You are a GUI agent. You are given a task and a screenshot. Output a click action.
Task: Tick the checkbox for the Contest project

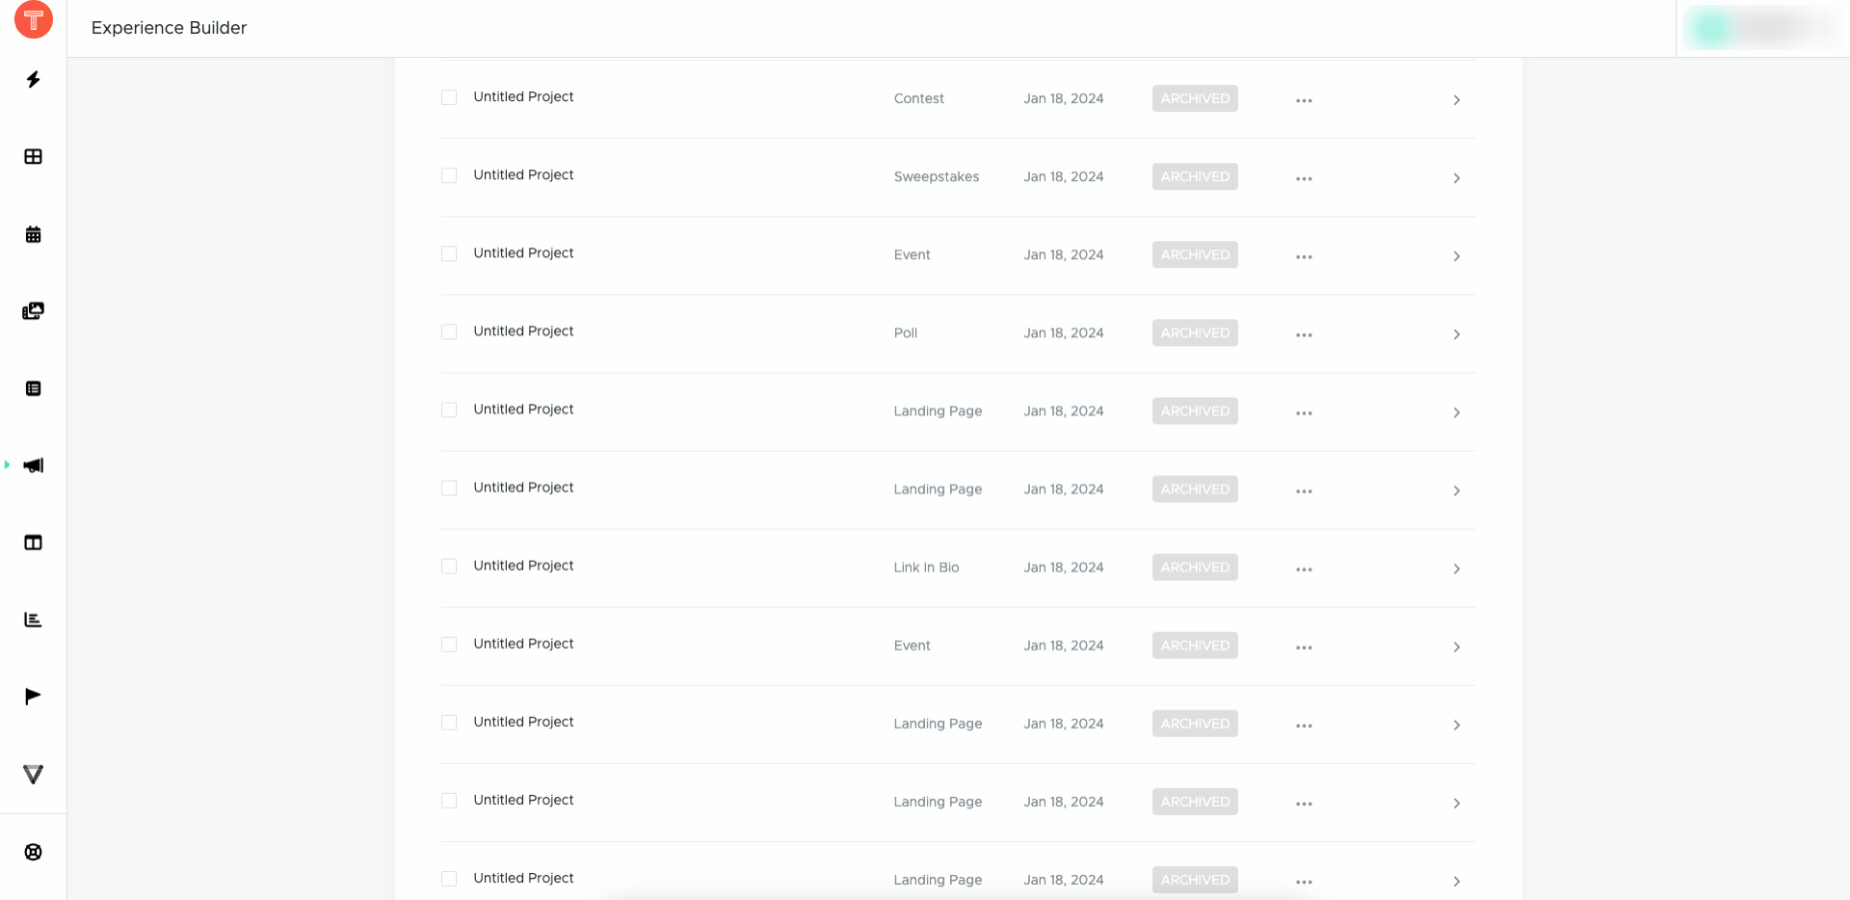tap(449, 97)
